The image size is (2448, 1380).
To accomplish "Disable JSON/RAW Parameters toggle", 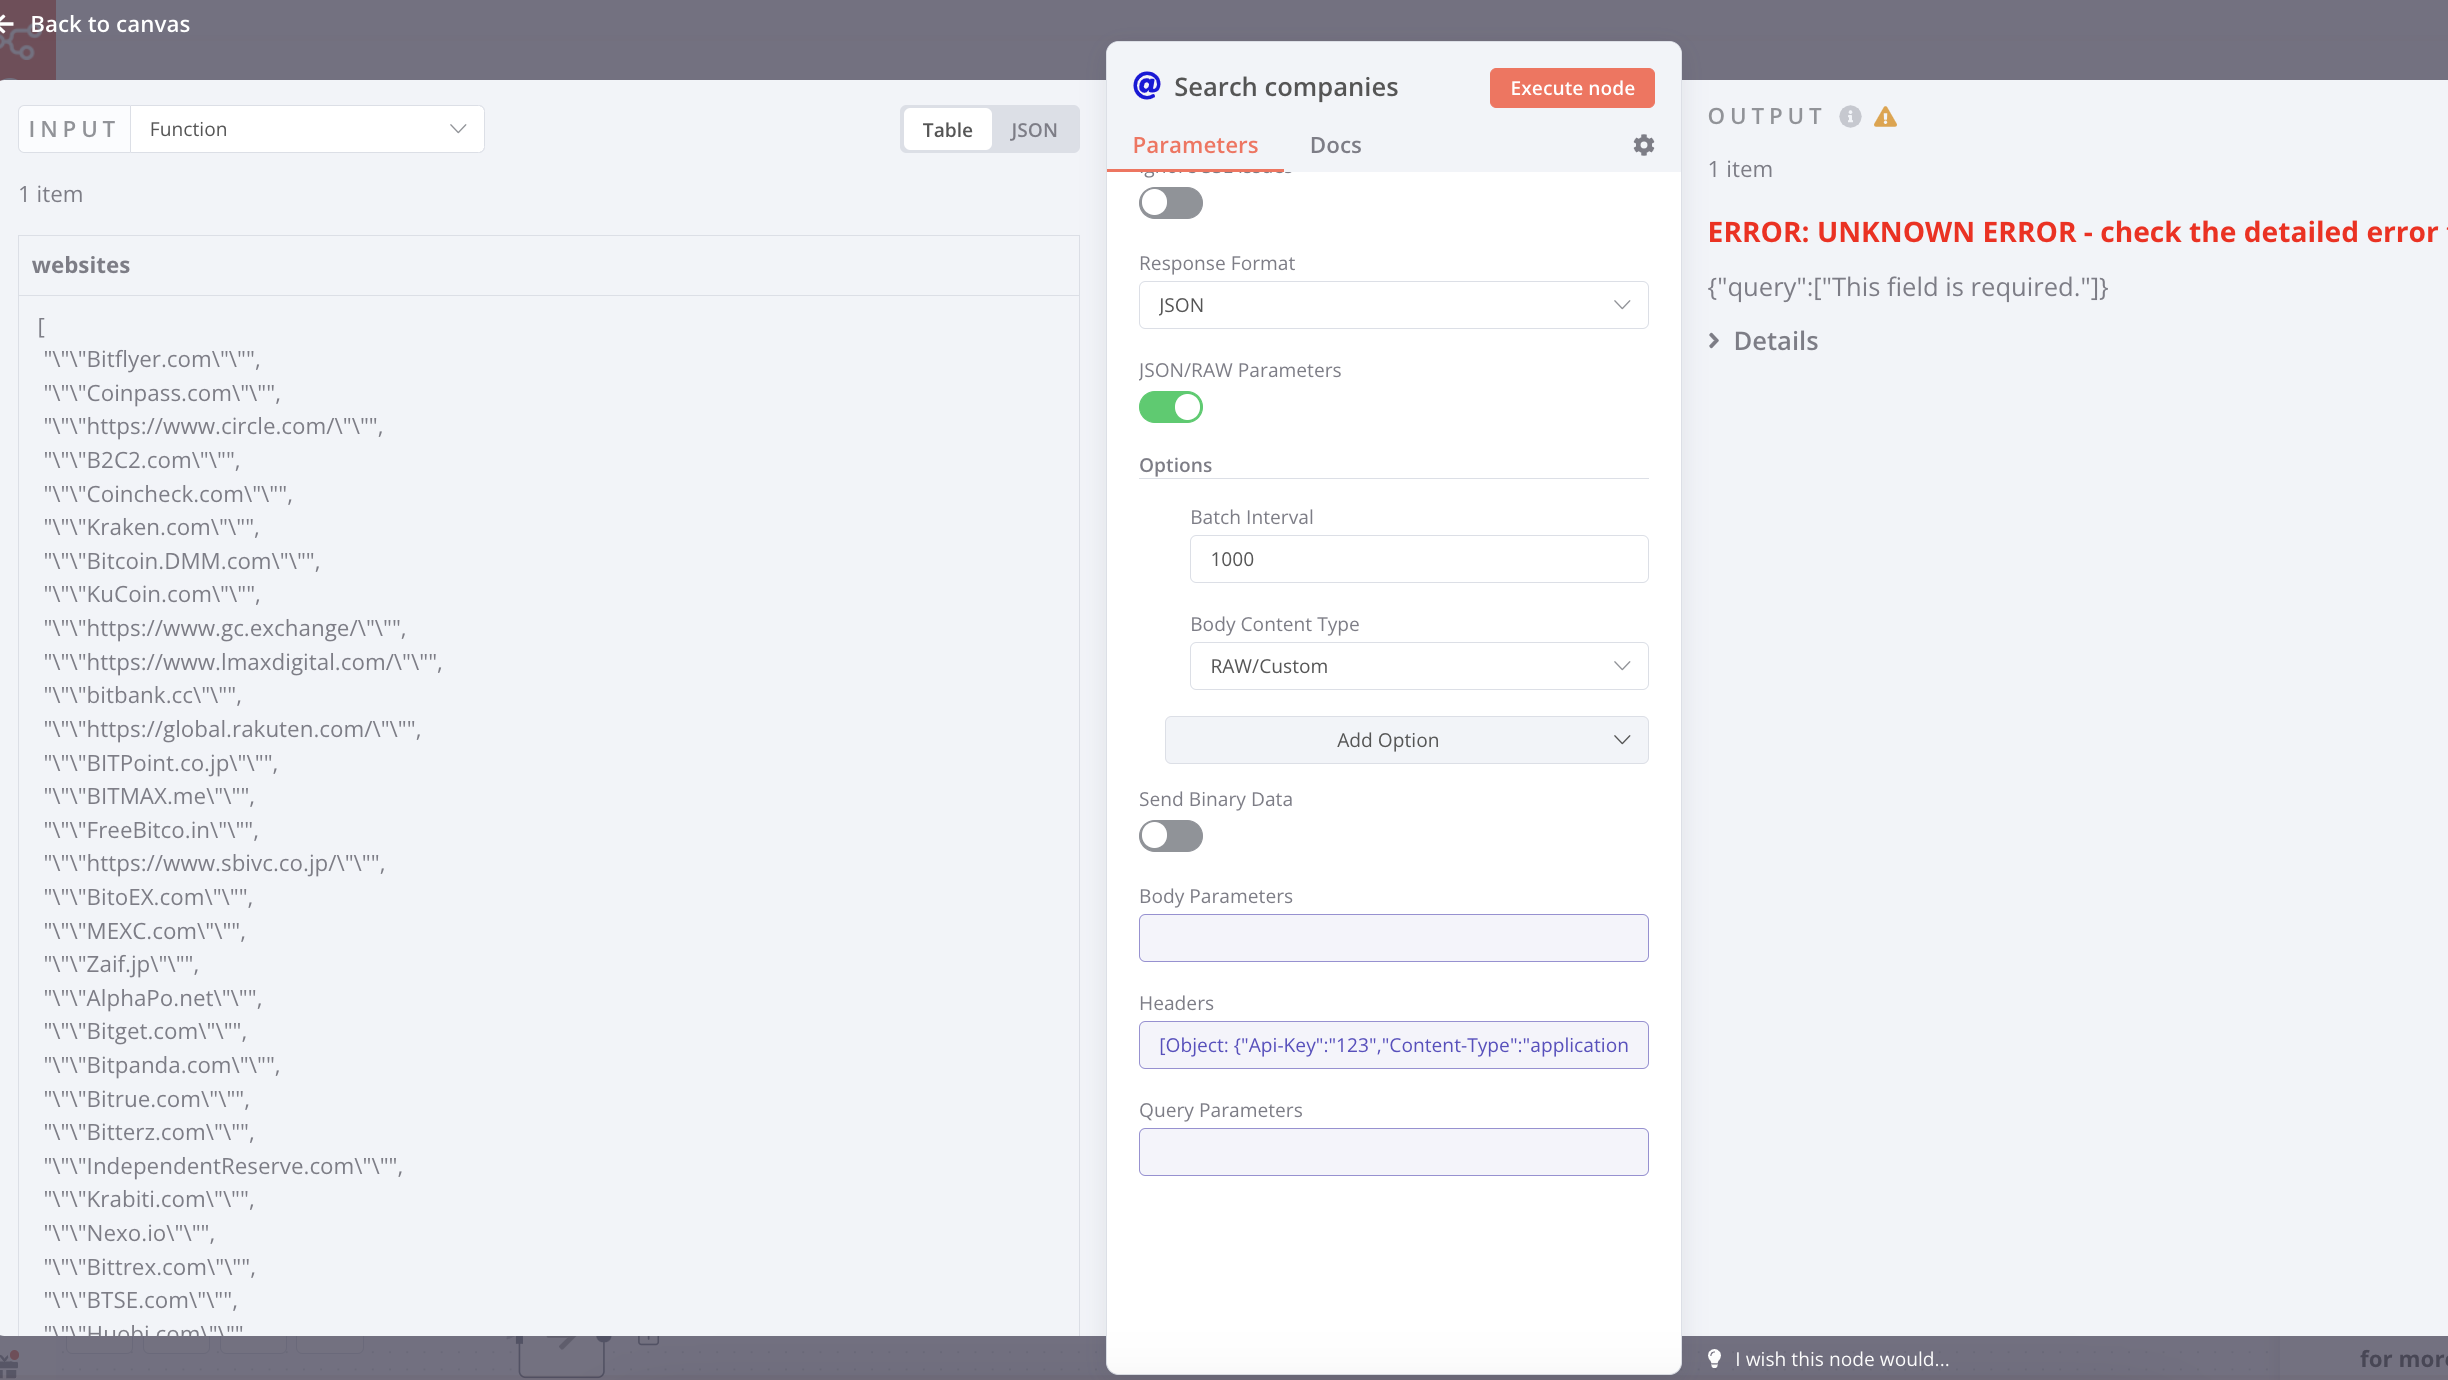I will 1170,407.
